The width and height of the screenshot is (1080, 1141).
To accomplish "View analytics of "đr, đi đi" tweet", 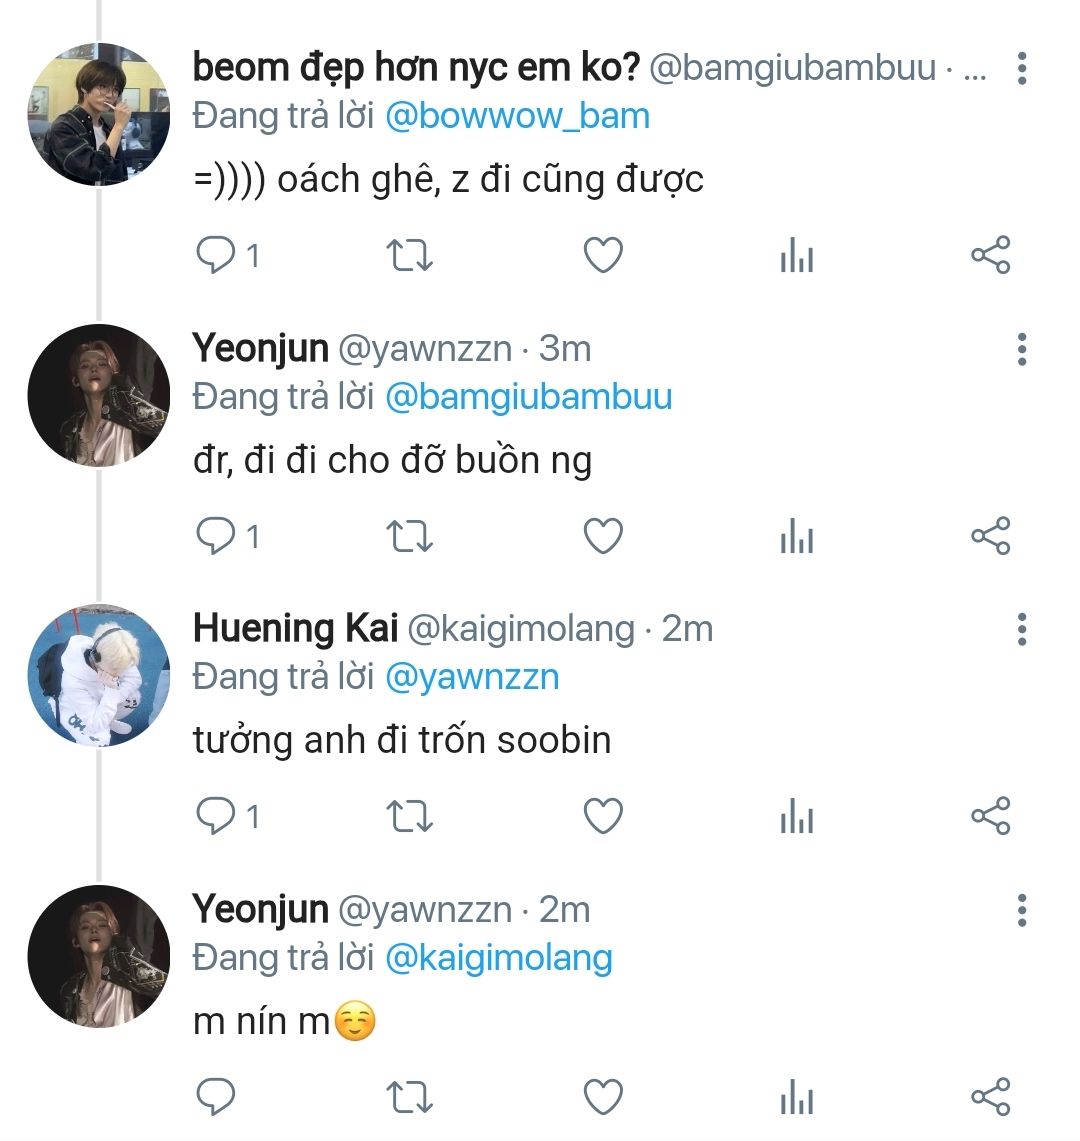I will (x=796, y=538).
